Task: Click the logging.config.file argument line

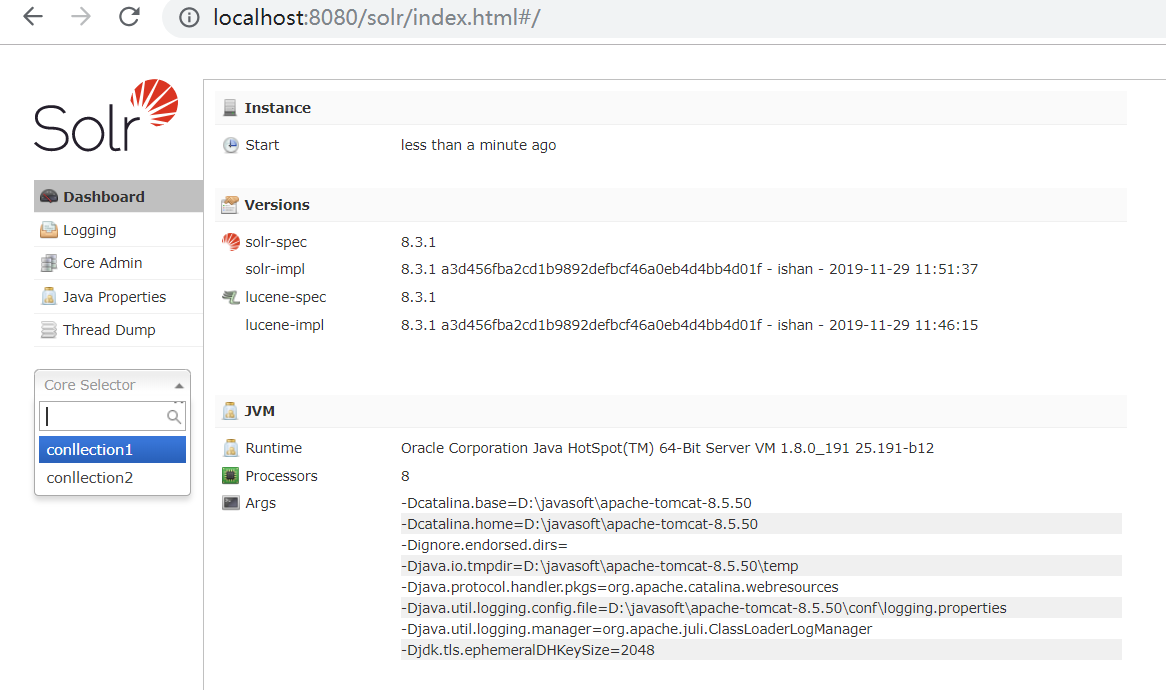Action: point(761,607)
